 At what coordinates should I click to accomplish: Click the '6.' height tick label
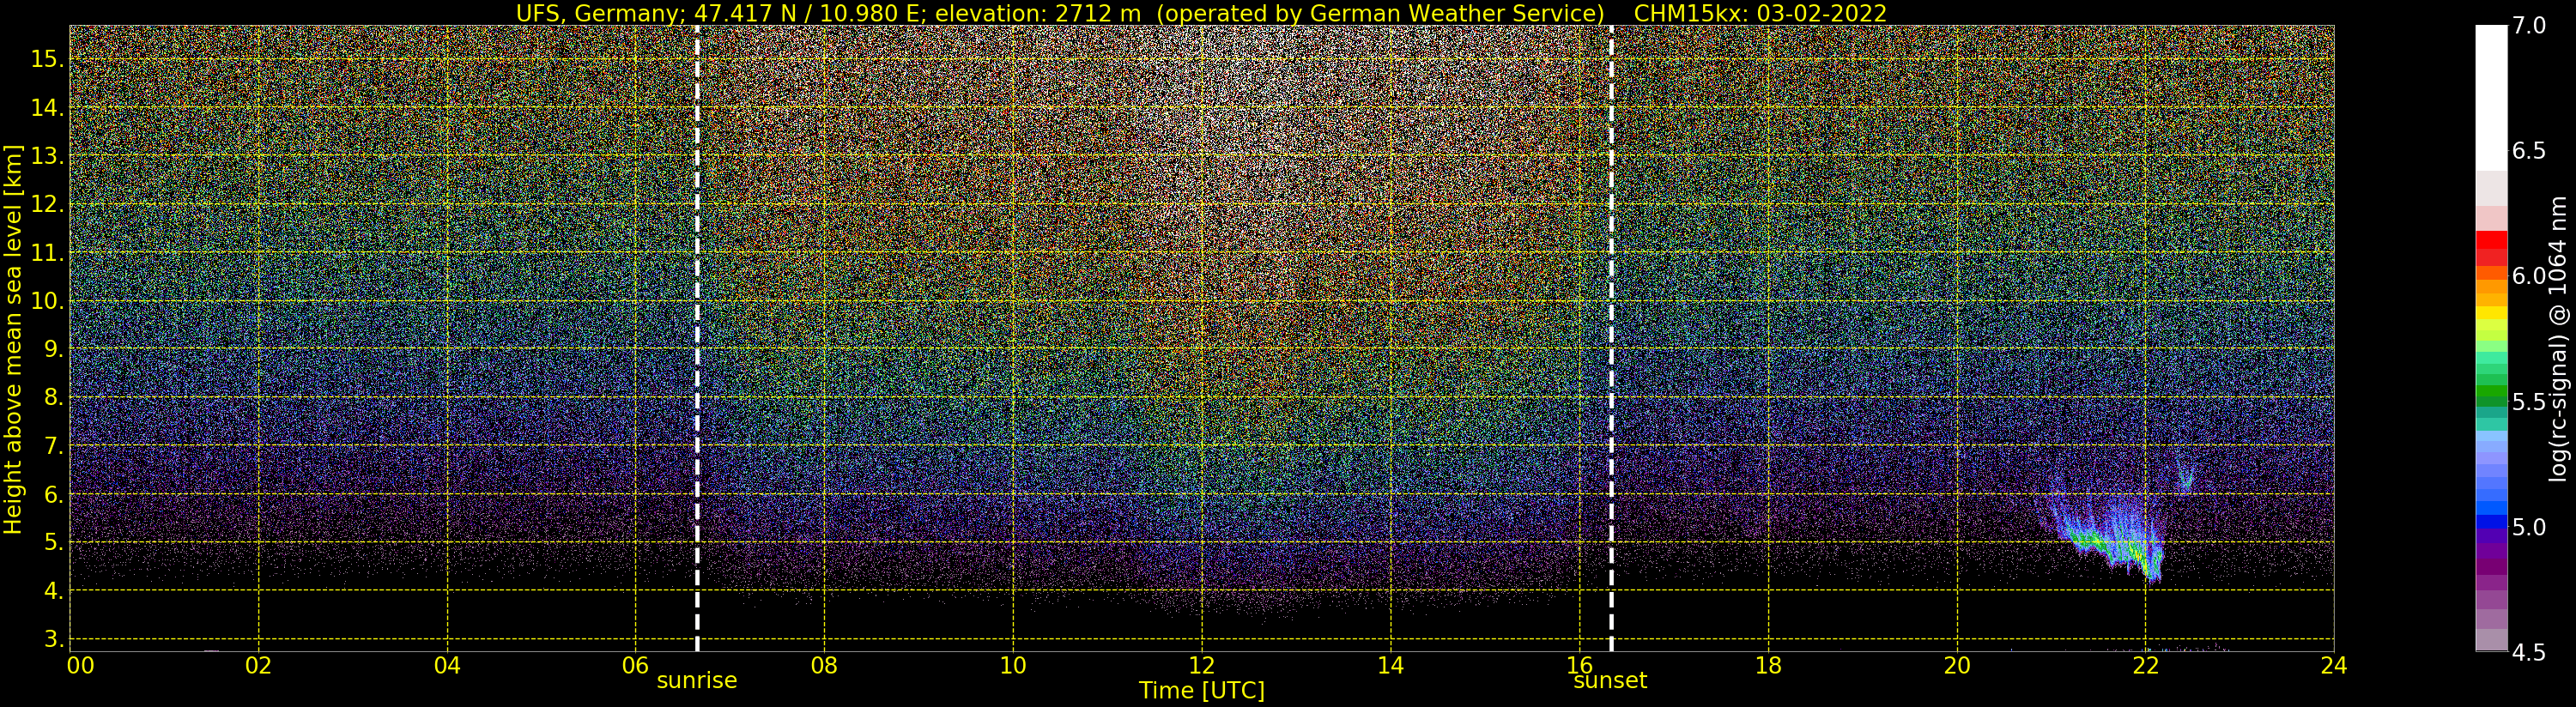53,494
